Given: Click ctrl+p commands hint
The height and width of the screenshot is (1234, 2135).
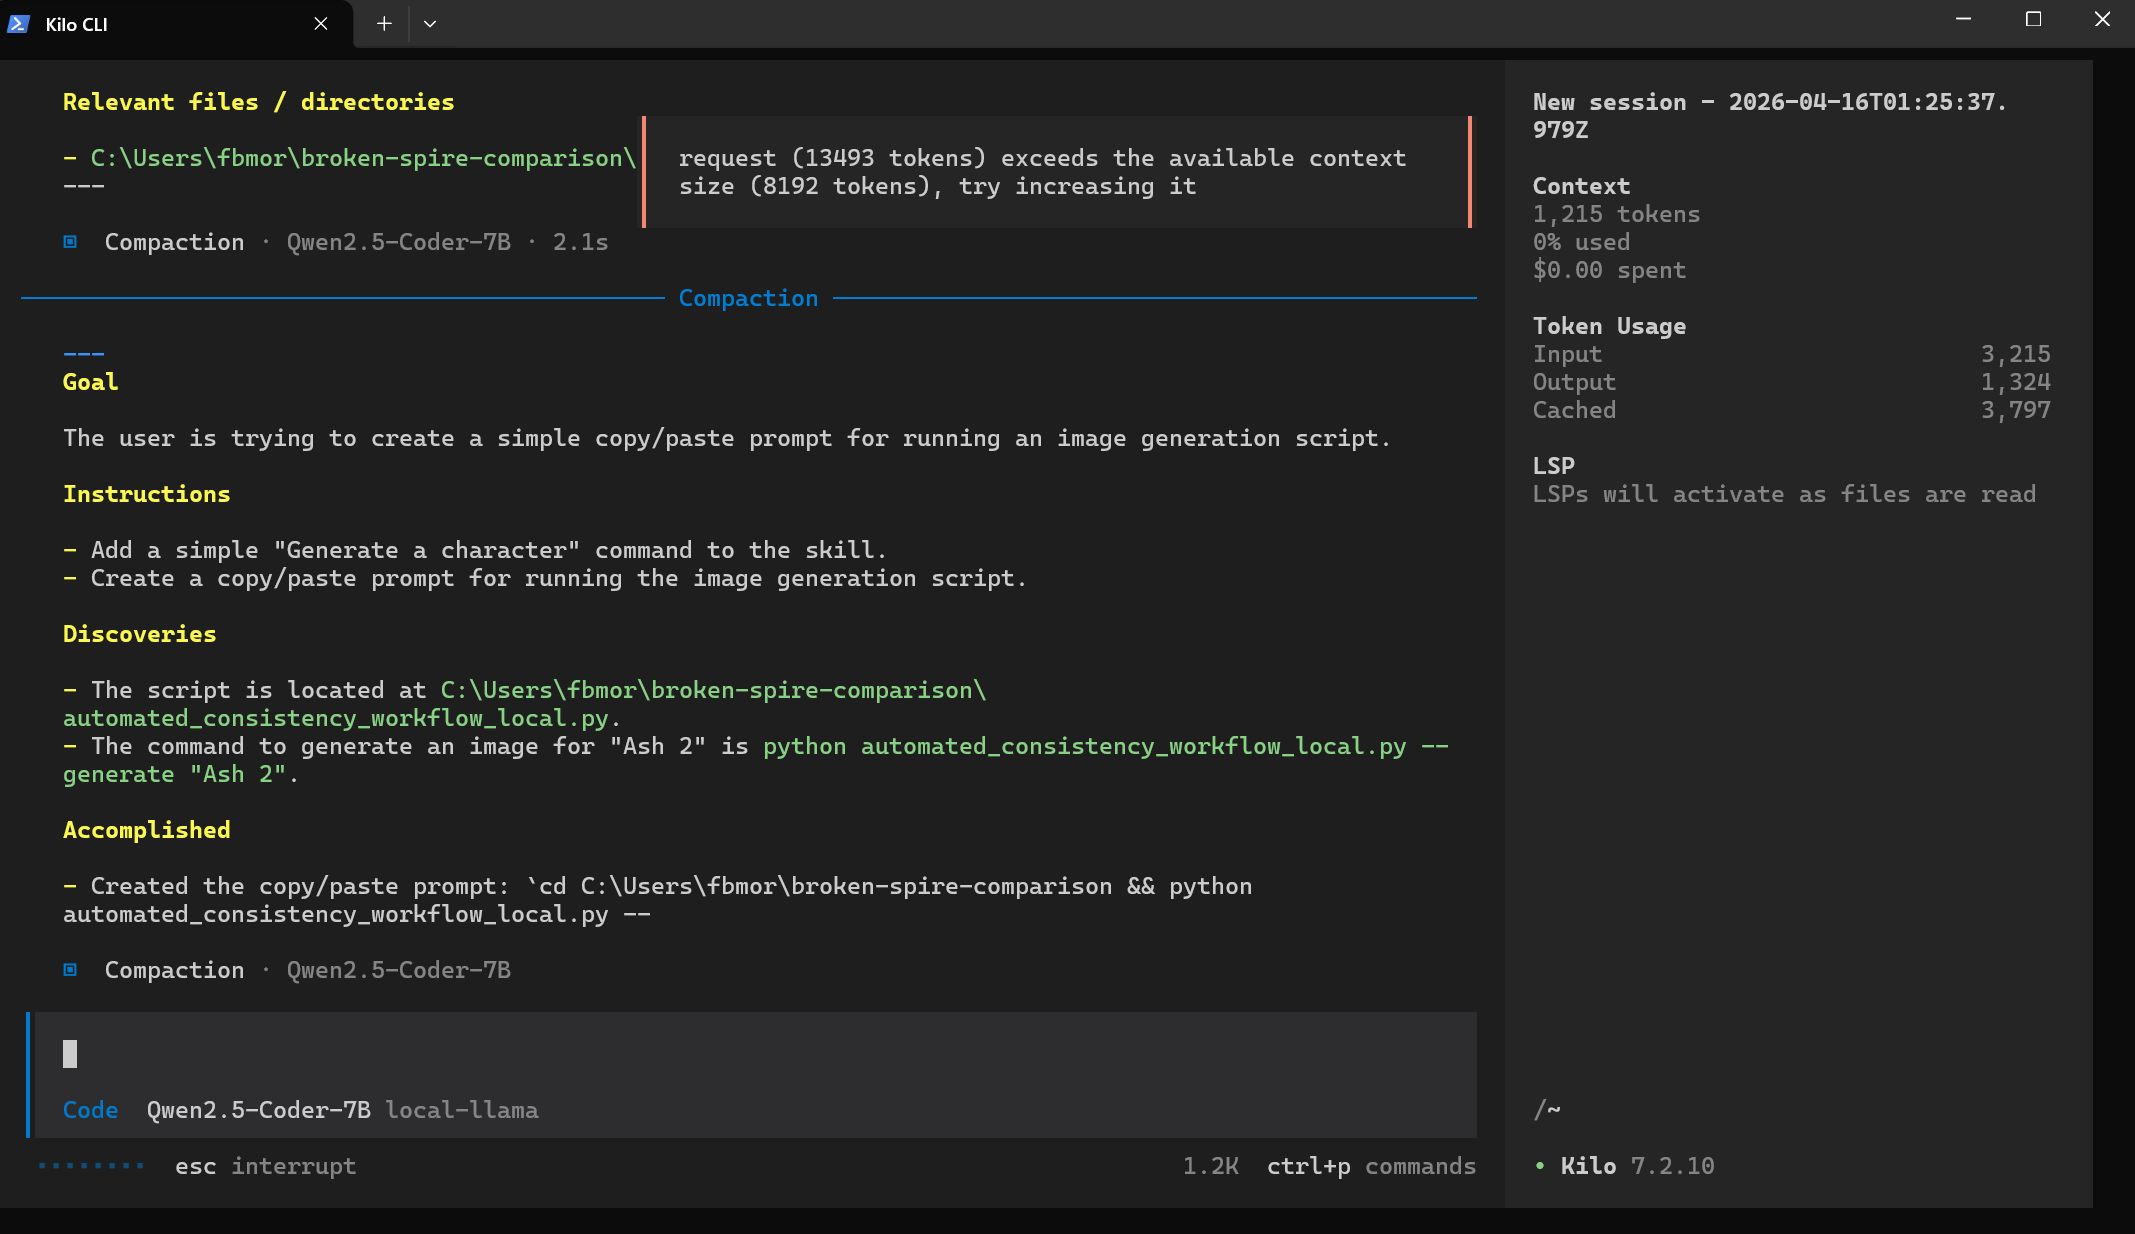Looking at the screenshot, I should 1370,1166.
